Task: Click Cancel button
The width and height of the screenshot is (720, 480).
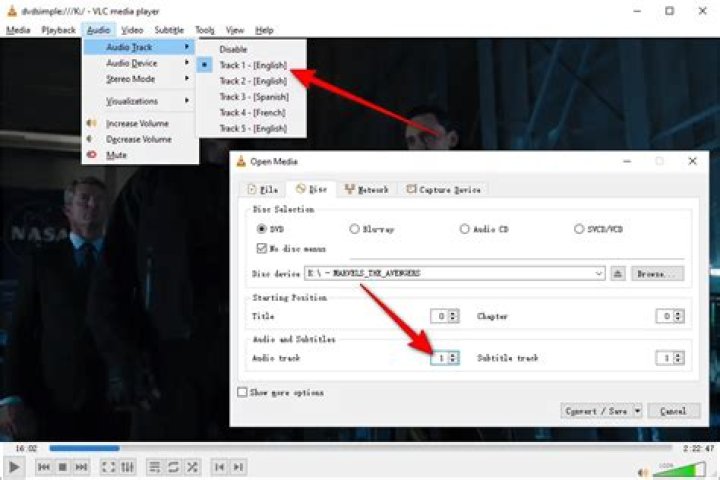Action: [x=674, y=411]
